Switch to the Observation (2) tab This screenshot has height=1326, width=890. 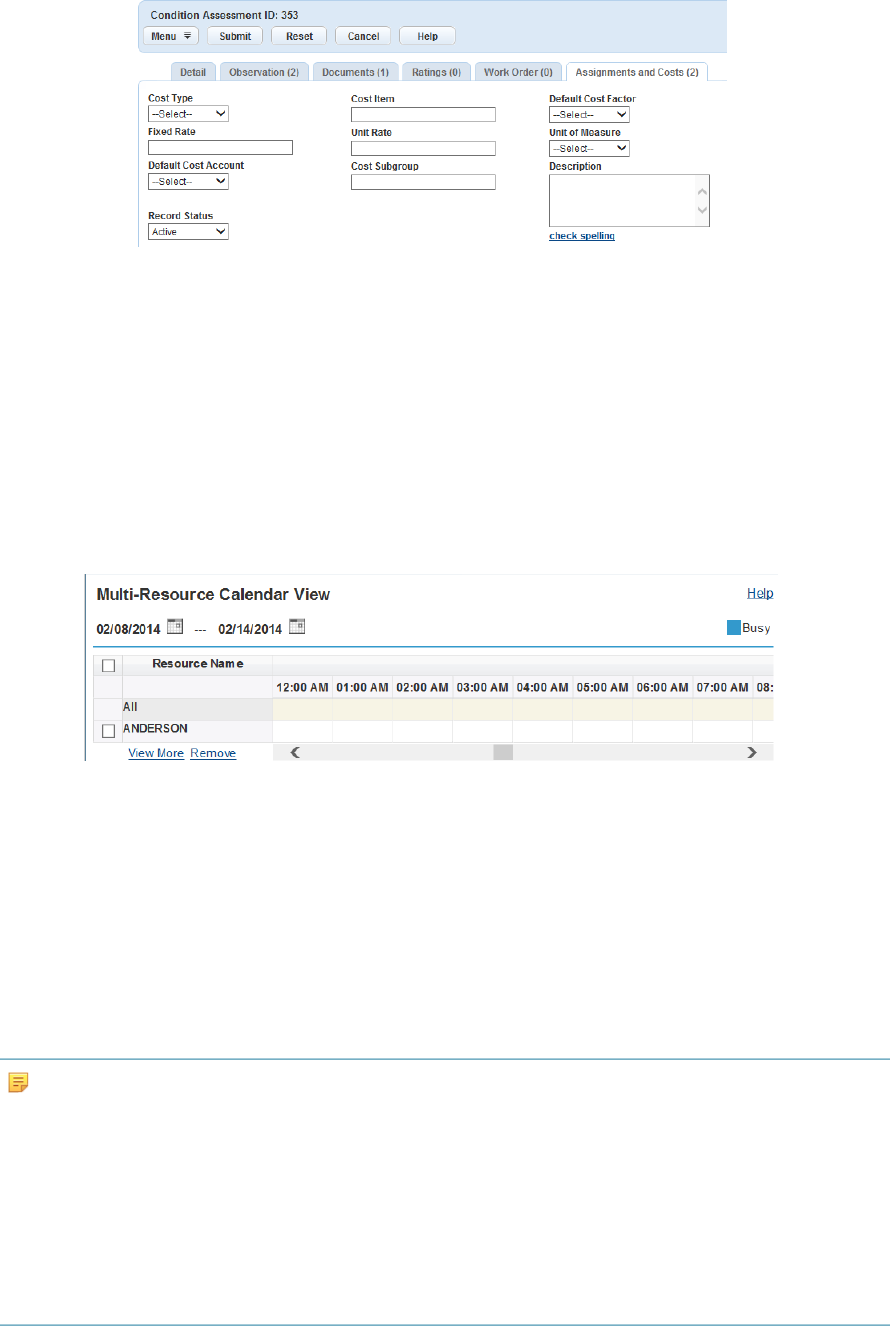[x=264, y=72]
